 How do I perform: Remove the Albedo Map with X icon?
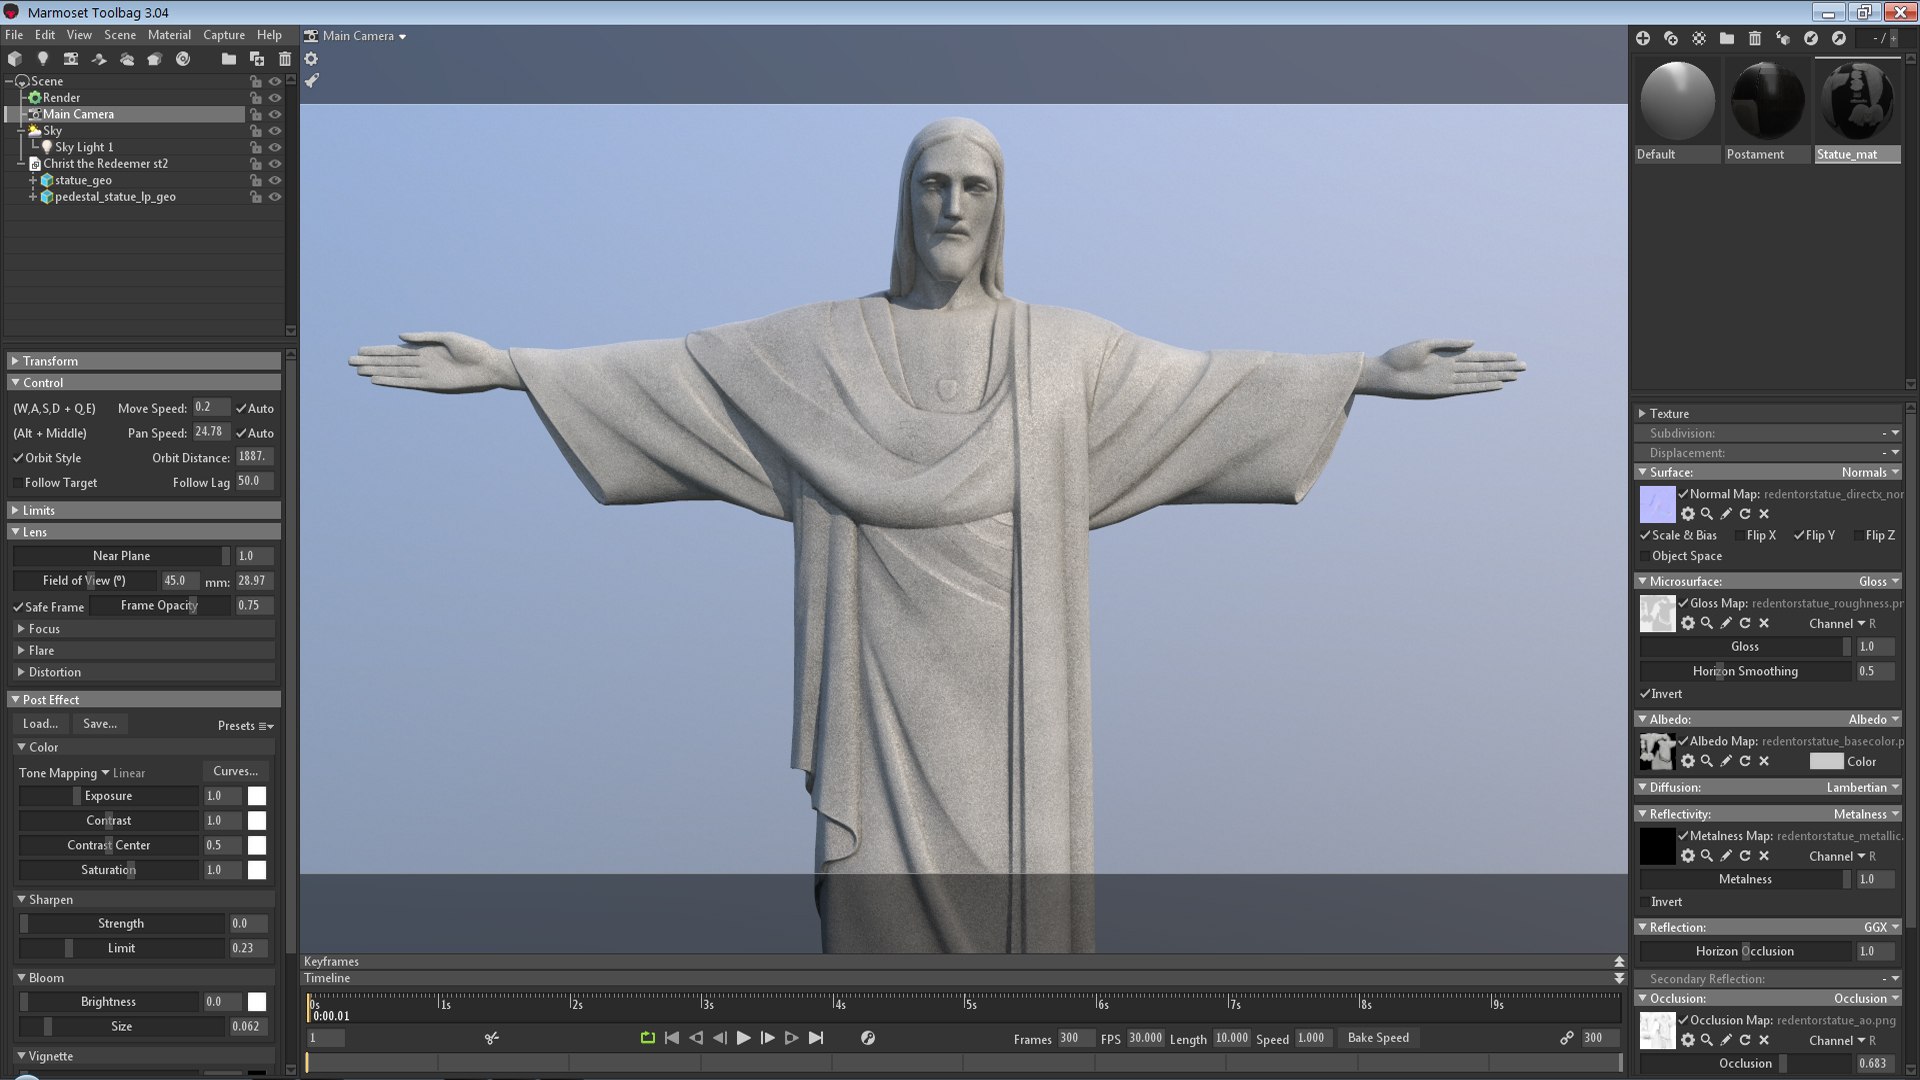[1764, 761]
